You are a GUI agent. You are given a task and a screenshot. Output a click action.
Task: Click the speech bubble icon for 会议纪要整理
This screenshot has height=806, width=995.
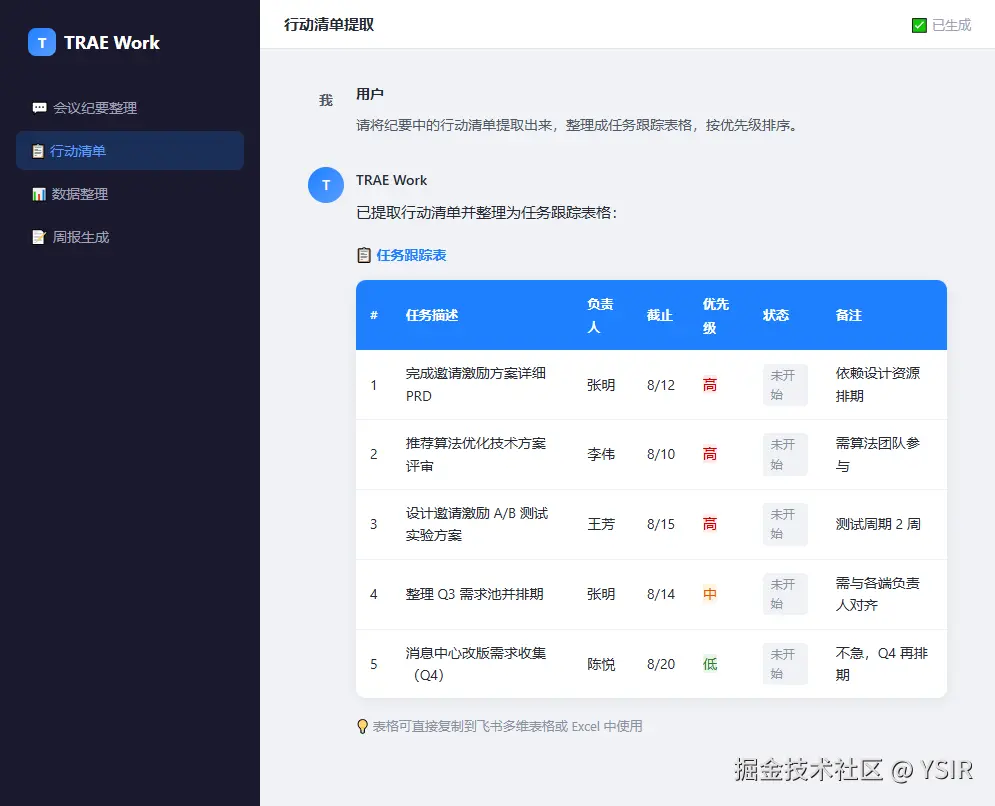(x=39, y=108)
